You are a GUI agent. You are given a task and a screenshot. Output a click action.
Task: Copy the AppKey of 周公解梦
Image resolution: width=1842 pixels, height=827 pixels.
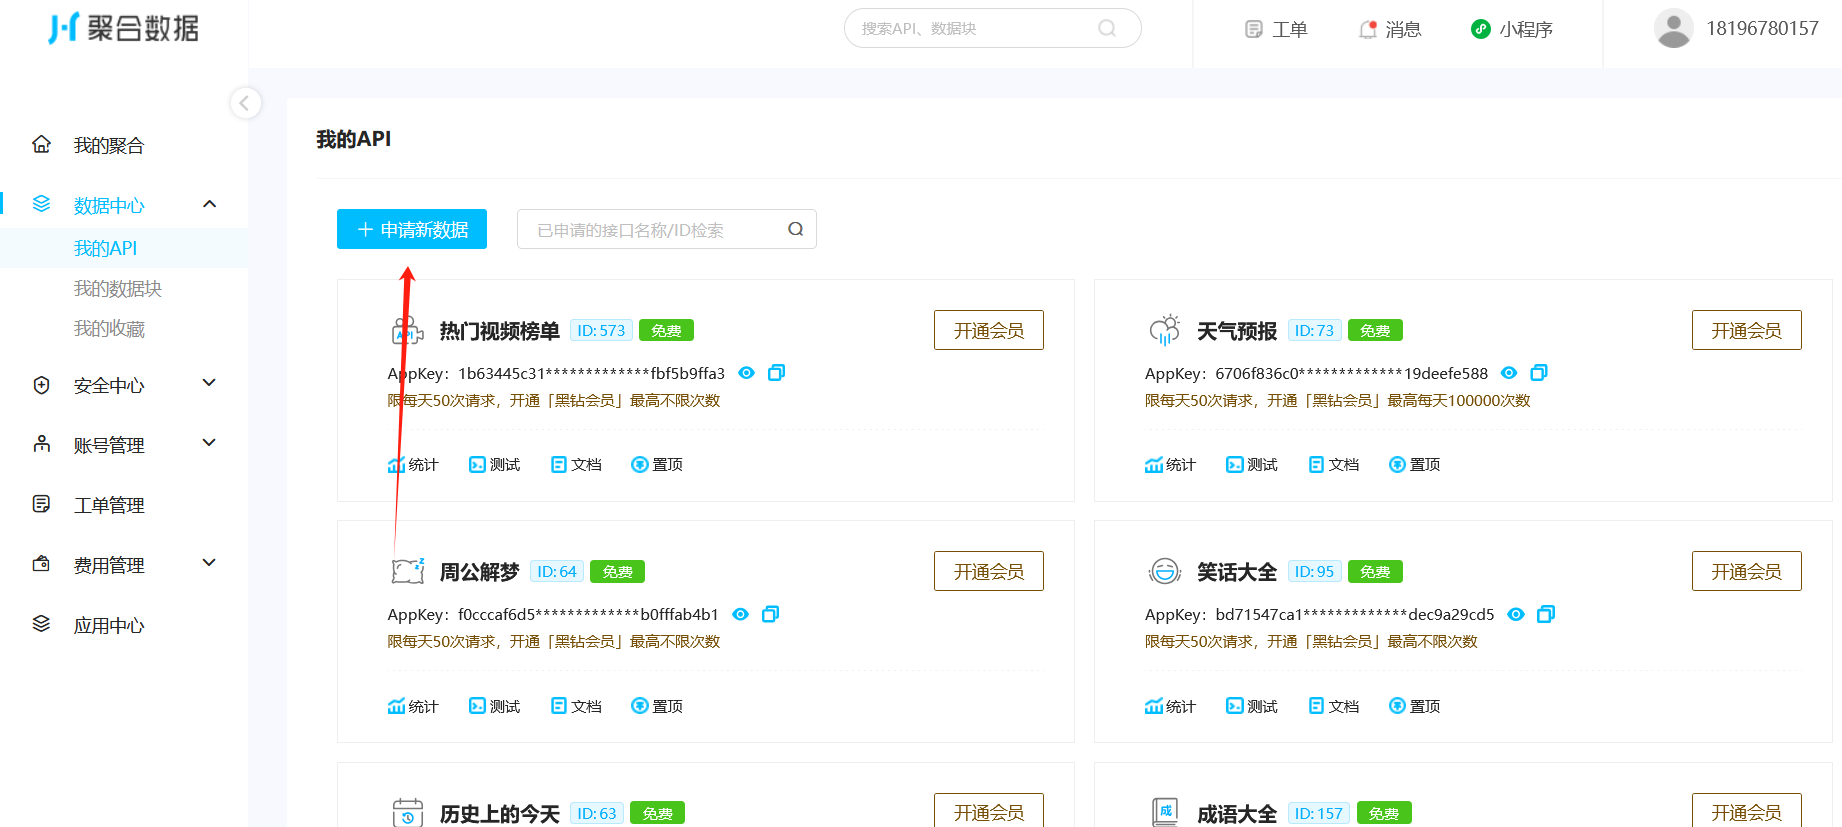[x=770, y=614]
